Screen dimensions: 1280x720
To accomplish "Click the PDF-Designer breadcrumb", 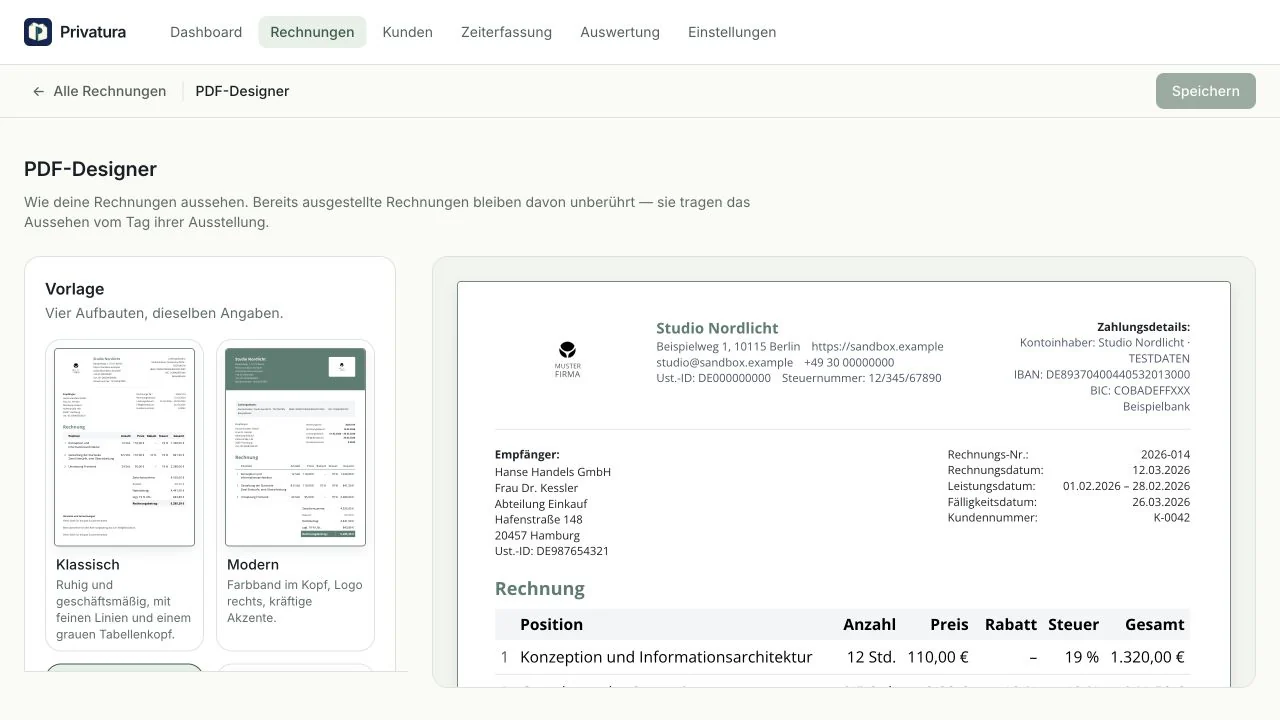I will pos(242,91).
